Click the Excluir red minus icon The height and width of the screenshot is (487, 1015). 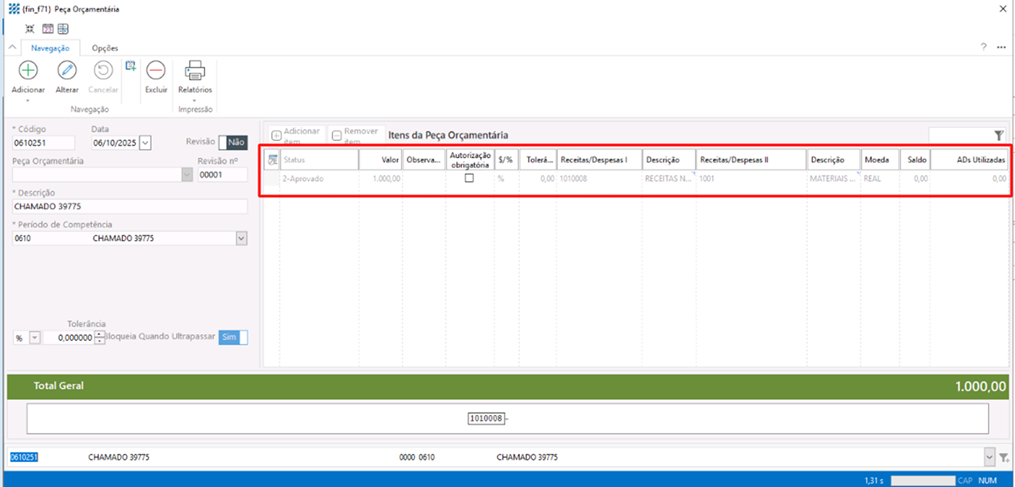pos(156,71)
